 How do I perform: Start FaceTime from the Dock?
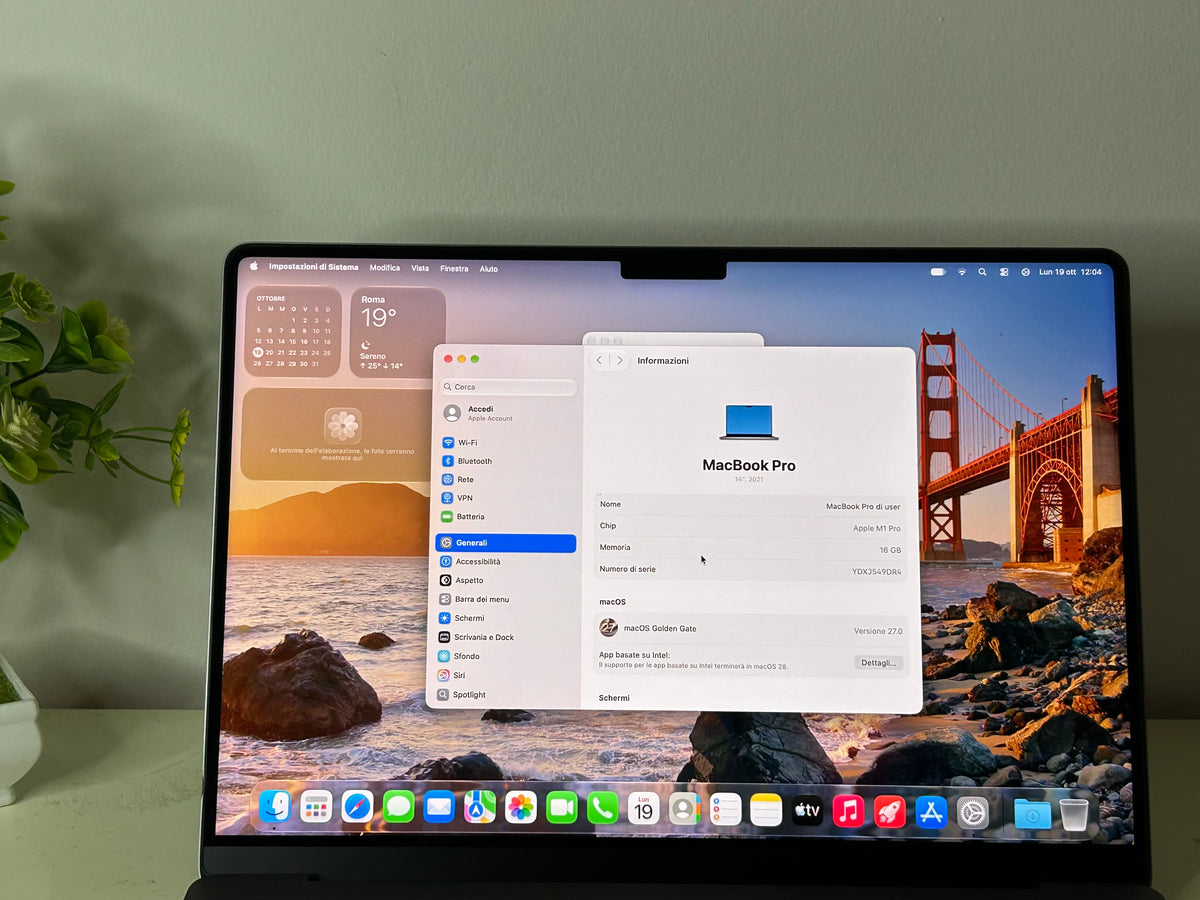click(562, 807)
